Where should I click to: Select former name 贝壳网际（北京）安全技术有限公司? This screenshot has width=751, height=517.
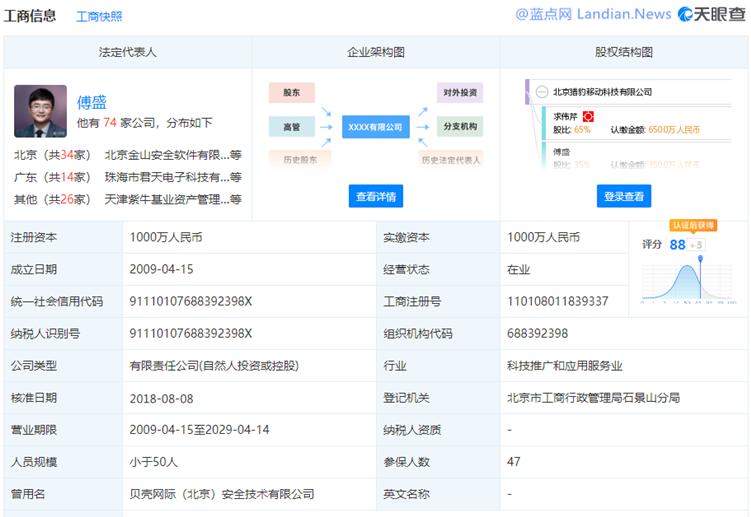coord(222,494)
